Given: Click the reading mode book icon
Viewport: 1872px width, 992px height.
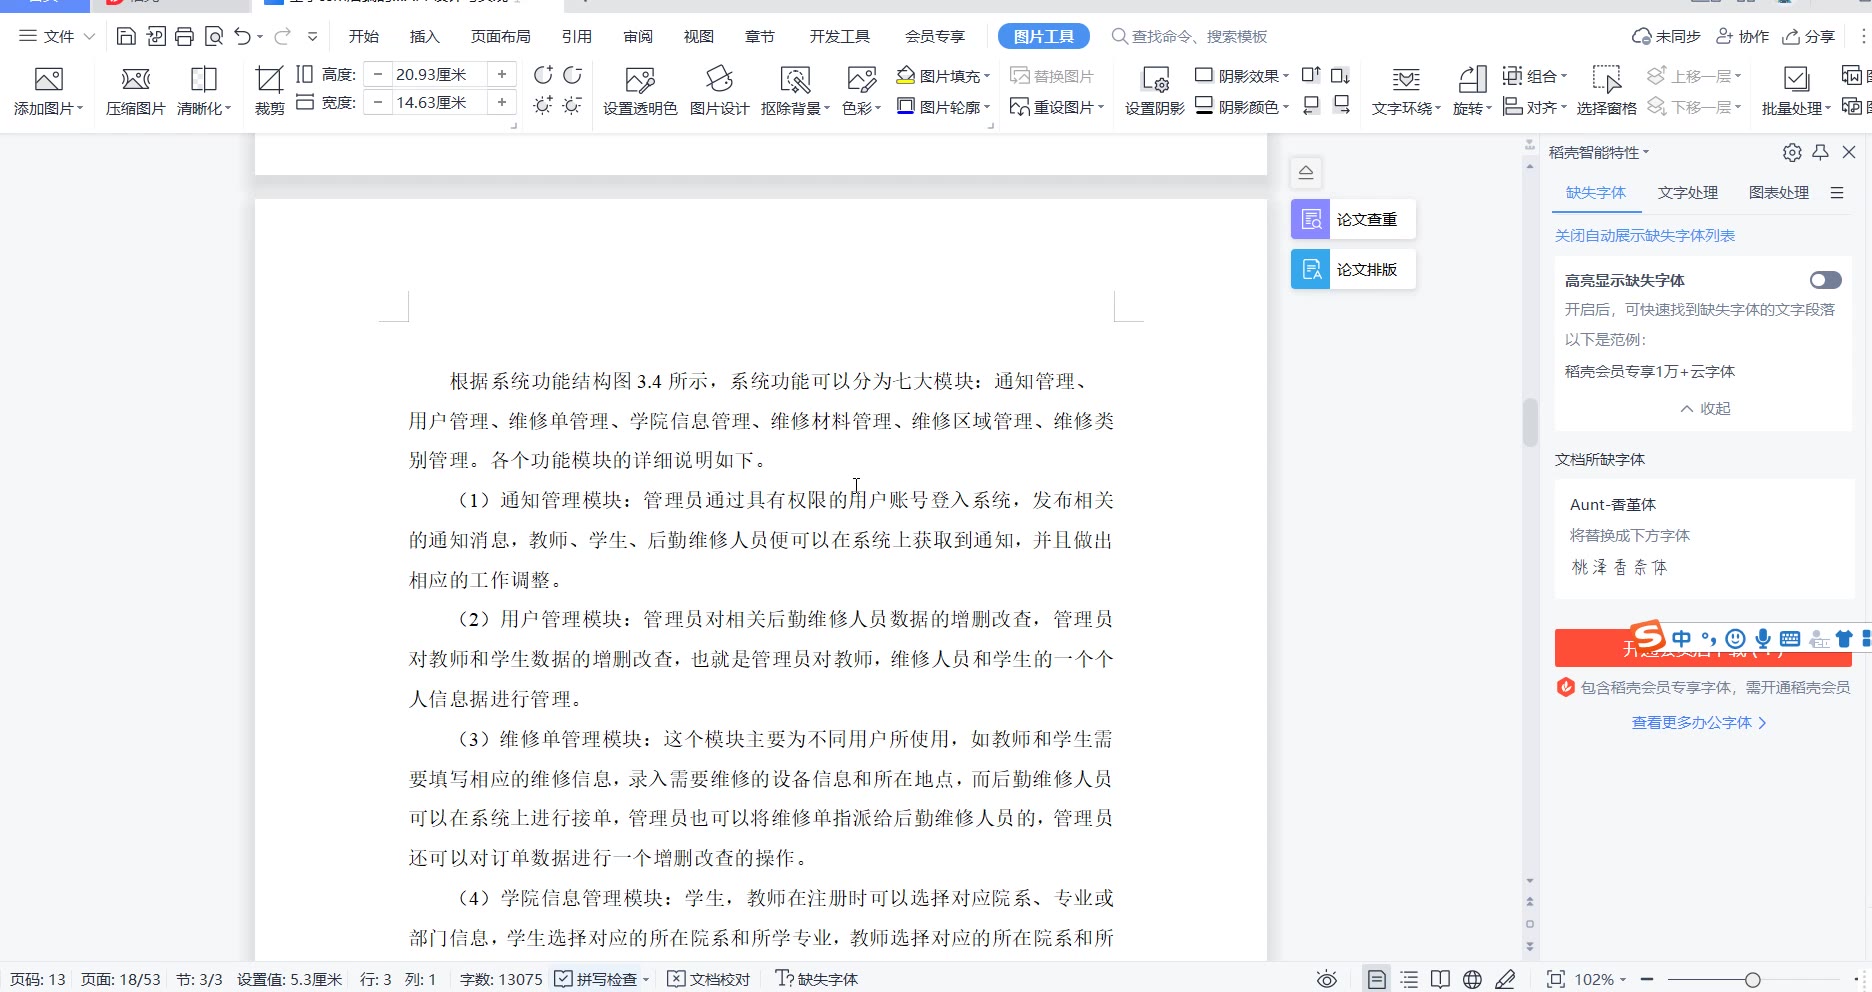Looking at the screenshot, I should [x=1440, y=979].
